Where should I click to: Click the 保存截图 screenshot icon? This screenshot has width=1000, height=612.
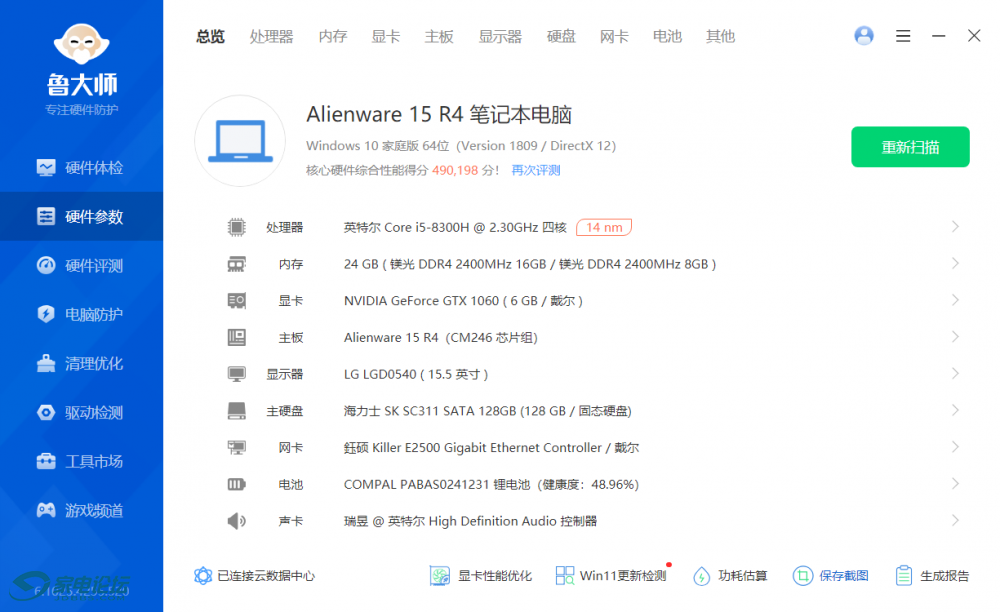(802, 576)
